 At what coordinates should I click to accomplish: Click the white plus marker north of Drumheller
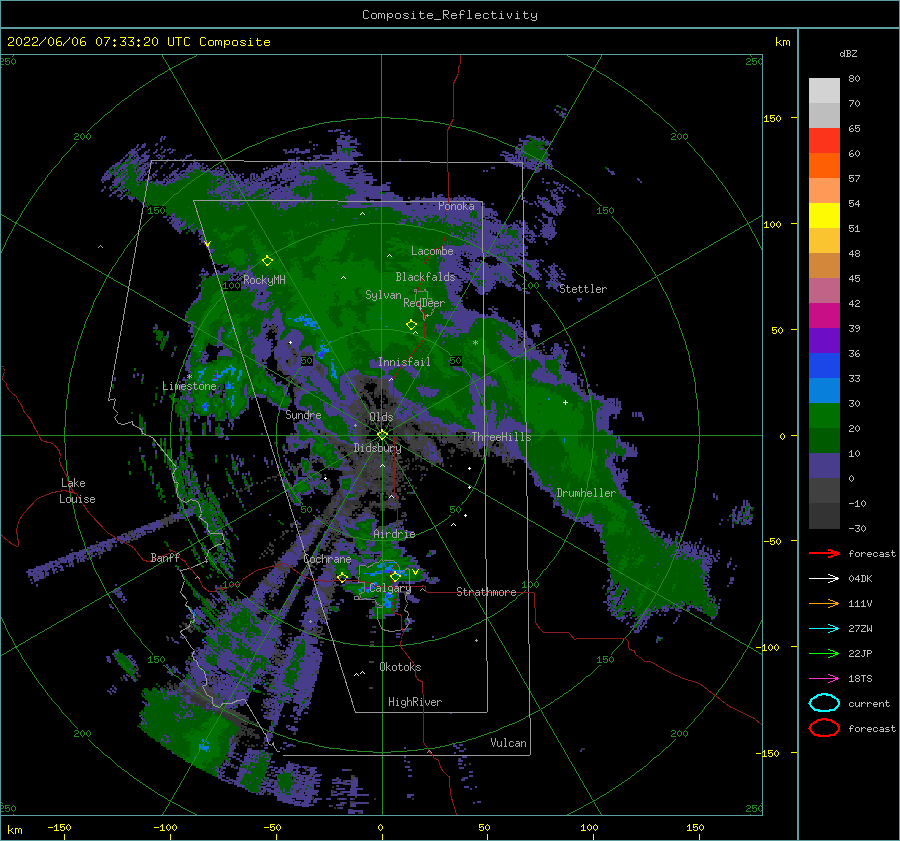point(565,402)
